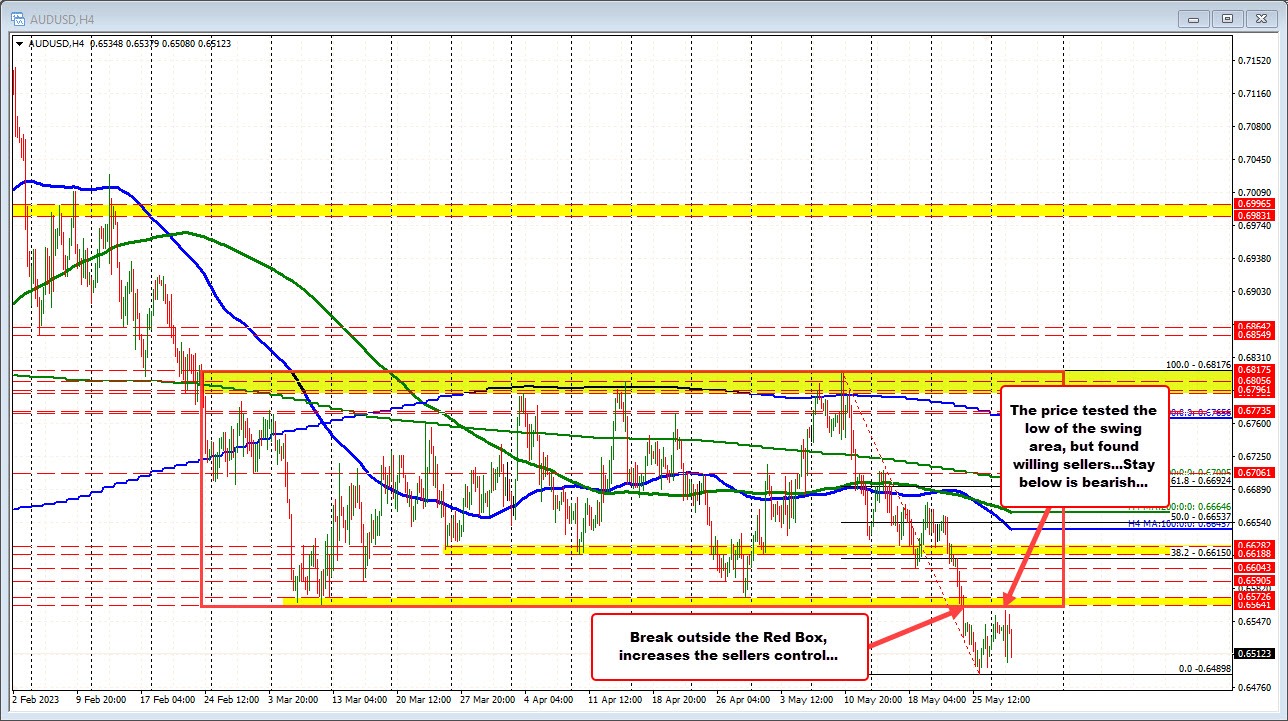Viewport: 1288px width, 721px height.
Task: Click the 0.68642 red price level label
Action: tap(1258, 326)
